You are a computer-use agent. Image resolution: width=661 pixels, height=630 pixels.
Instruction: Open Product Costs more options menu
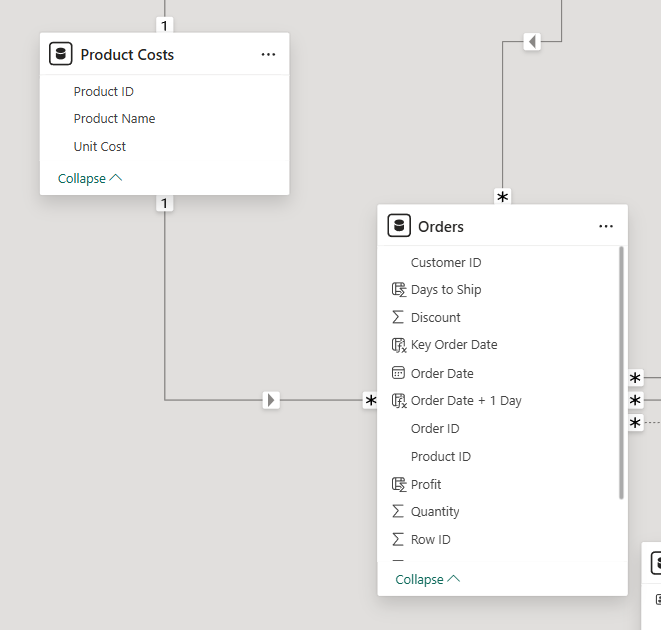coord(268,54)
